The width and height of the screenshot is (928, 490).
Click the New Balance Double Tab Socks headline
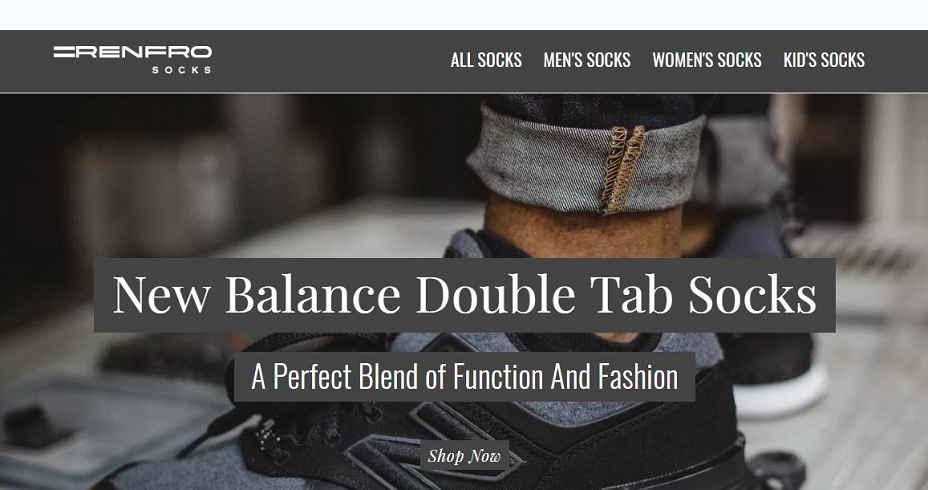coord(465,295)
